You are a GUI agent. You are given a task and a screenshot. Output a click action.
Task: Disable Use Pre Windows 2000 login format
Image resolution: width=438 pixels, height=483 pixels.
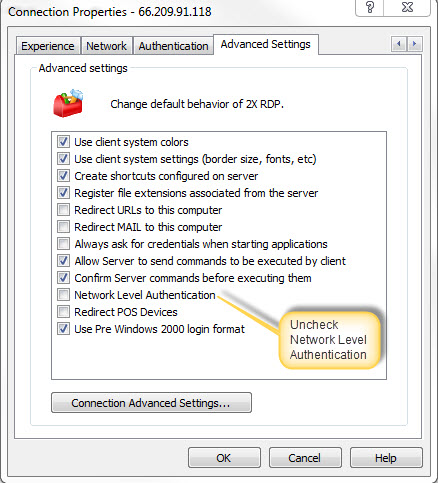tap(63, 329)
